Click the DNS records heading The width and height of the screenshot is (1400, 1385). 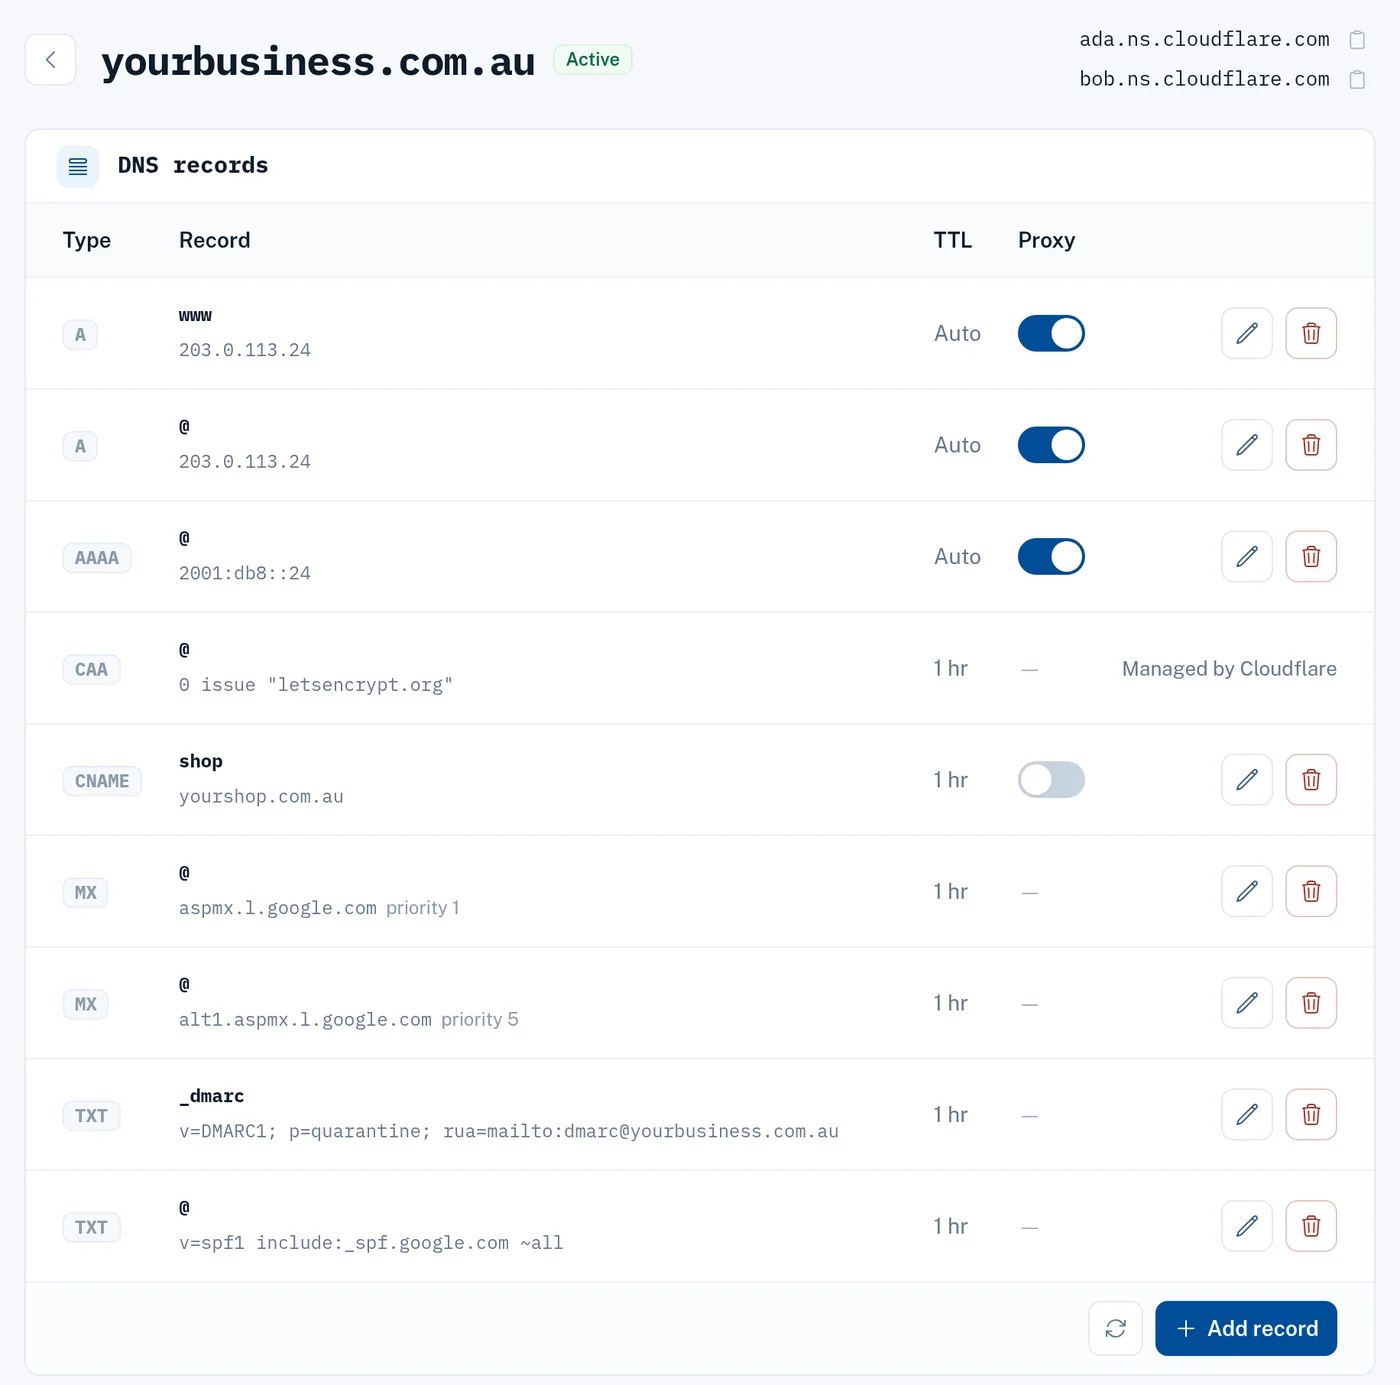tap(193, 166)
